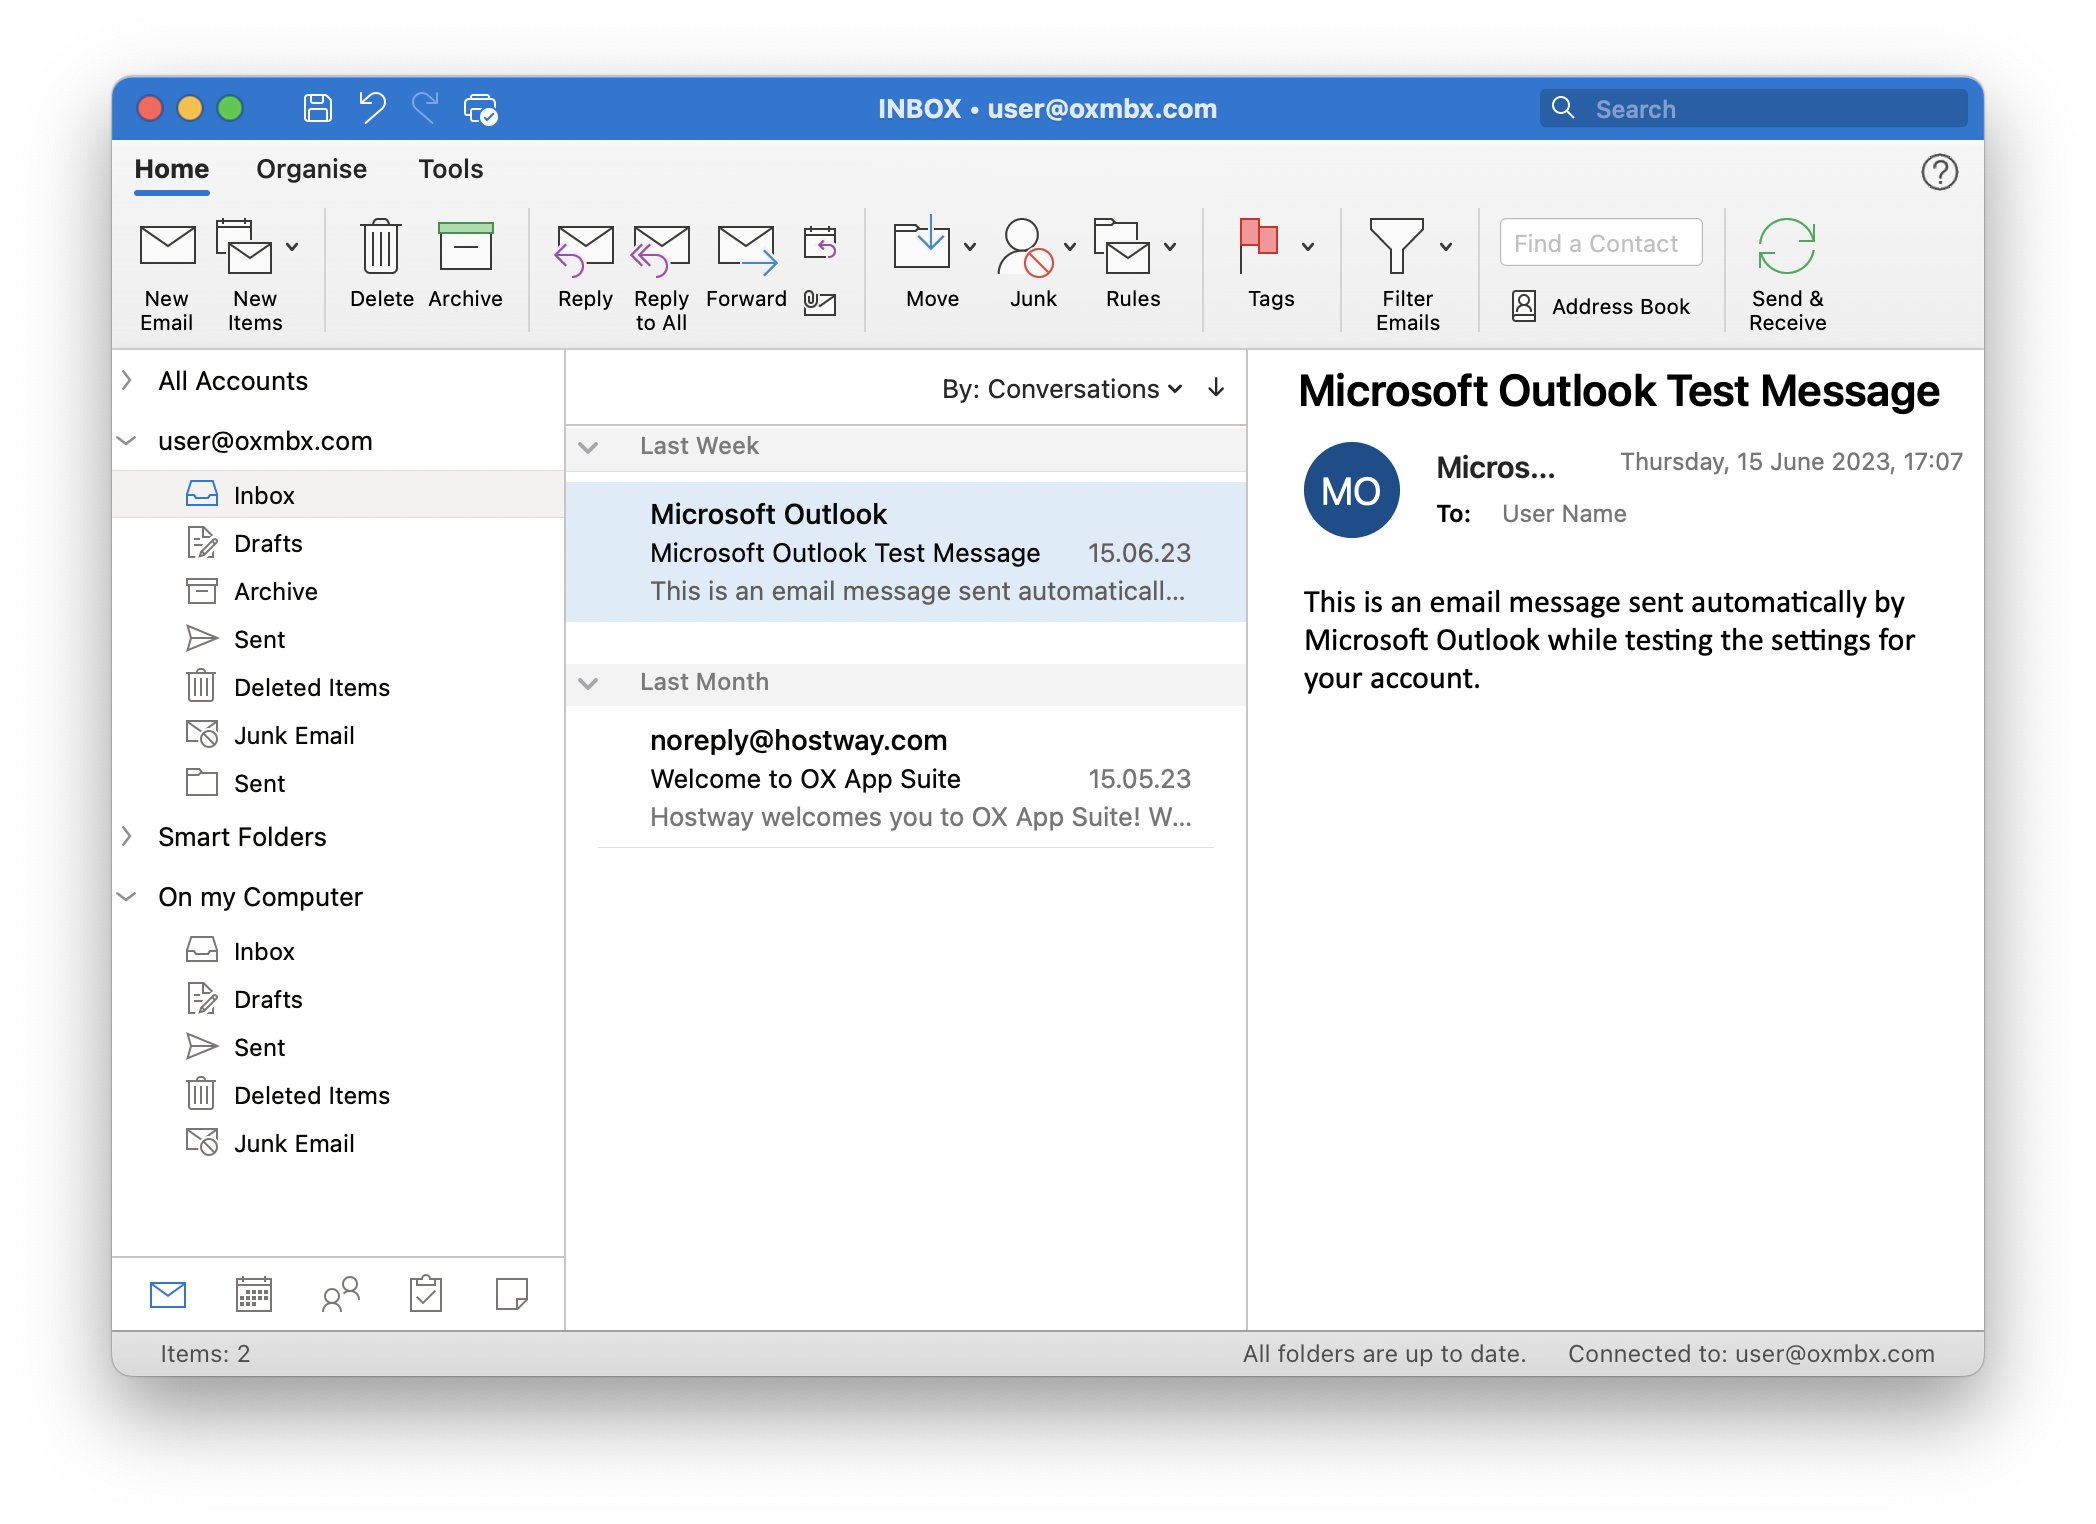
Task: Click the Find a Contact field
Action: pyautogui.click(x=1600, y=243)
